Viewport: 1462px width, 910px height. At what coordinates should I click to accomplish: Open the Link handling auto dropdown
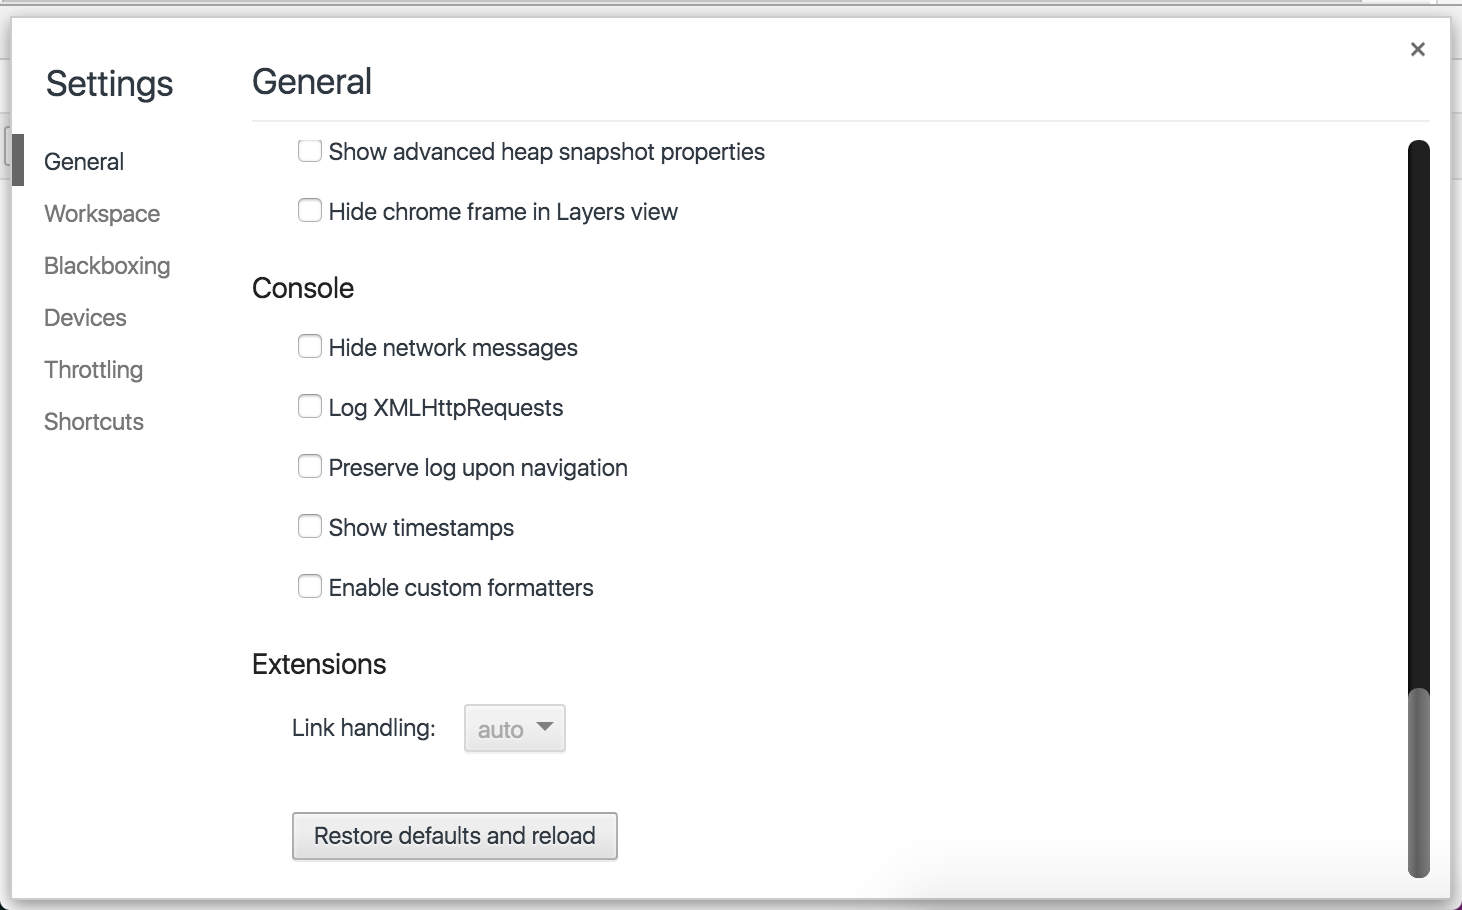pyautogui.click(x=514, y=728)
